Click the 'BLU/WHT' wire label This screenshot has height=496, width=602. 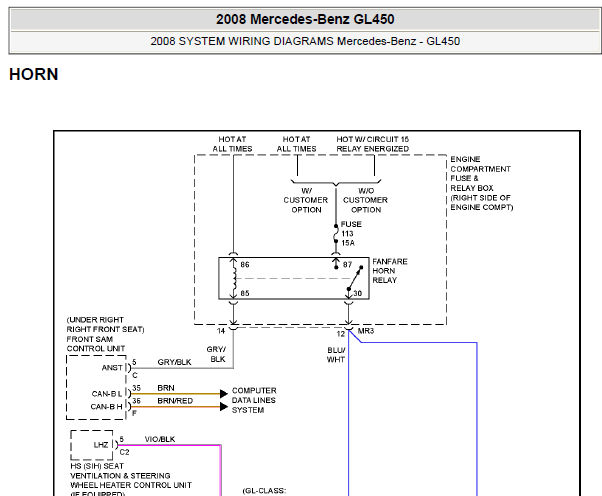coord(336,355)
